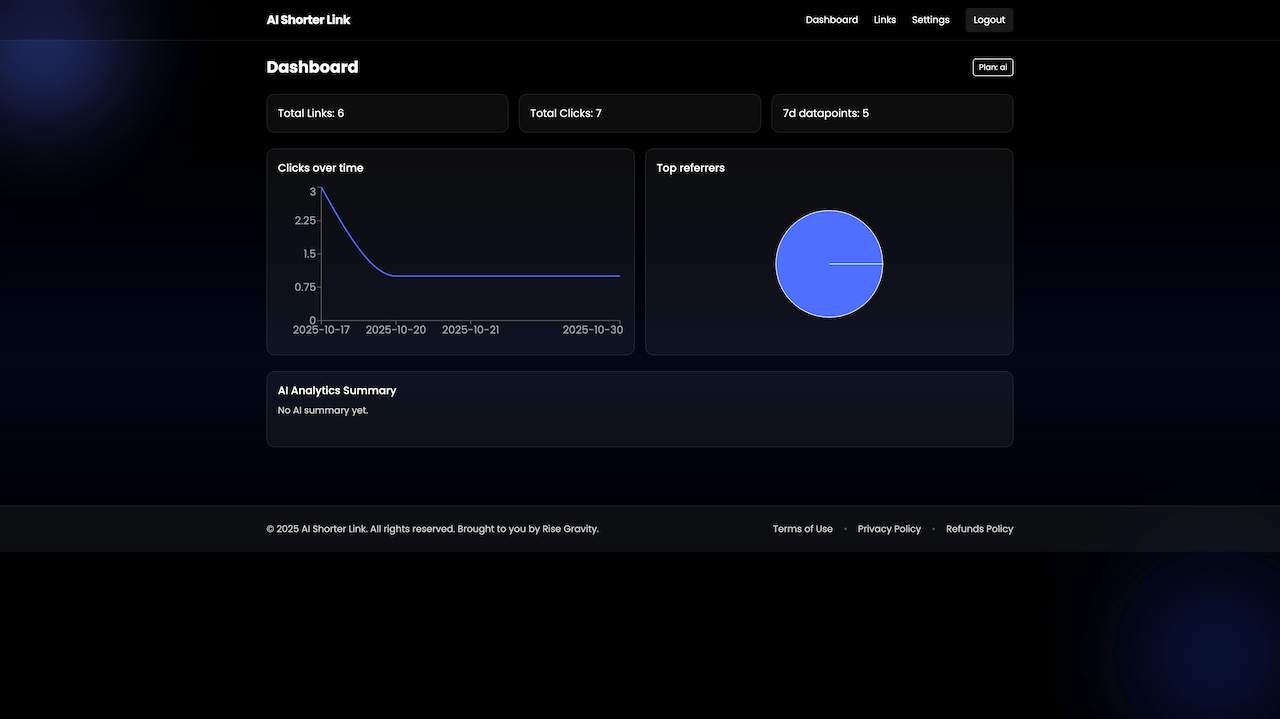Click the AI Analytics Summary heading
1280x719 pixels.
pos(337,391)
